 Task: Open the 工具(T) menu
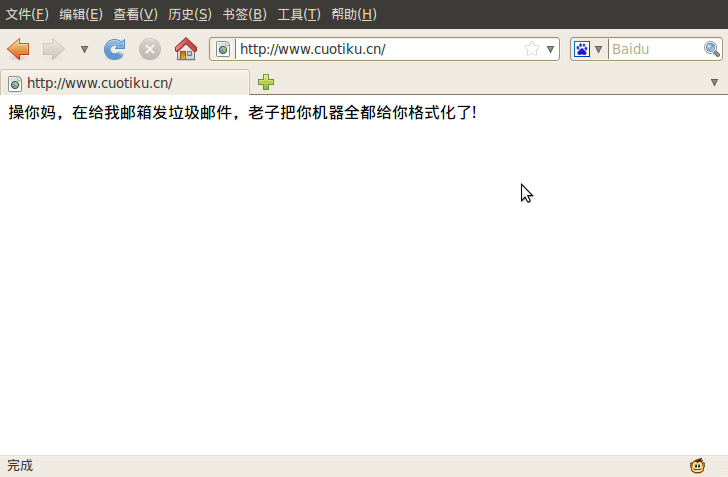tap(299, 14)
